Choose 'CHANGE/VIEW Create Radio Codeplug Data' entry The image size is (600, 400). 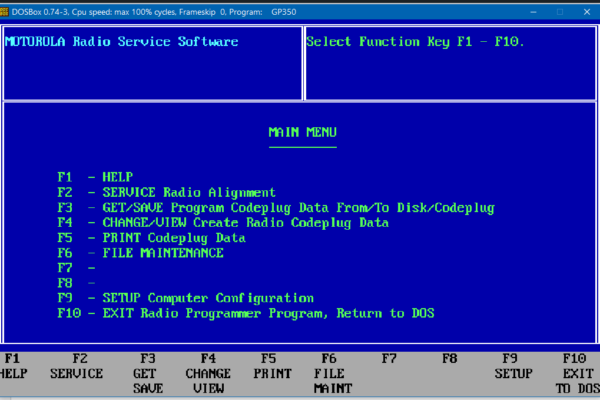coord(223,223)
